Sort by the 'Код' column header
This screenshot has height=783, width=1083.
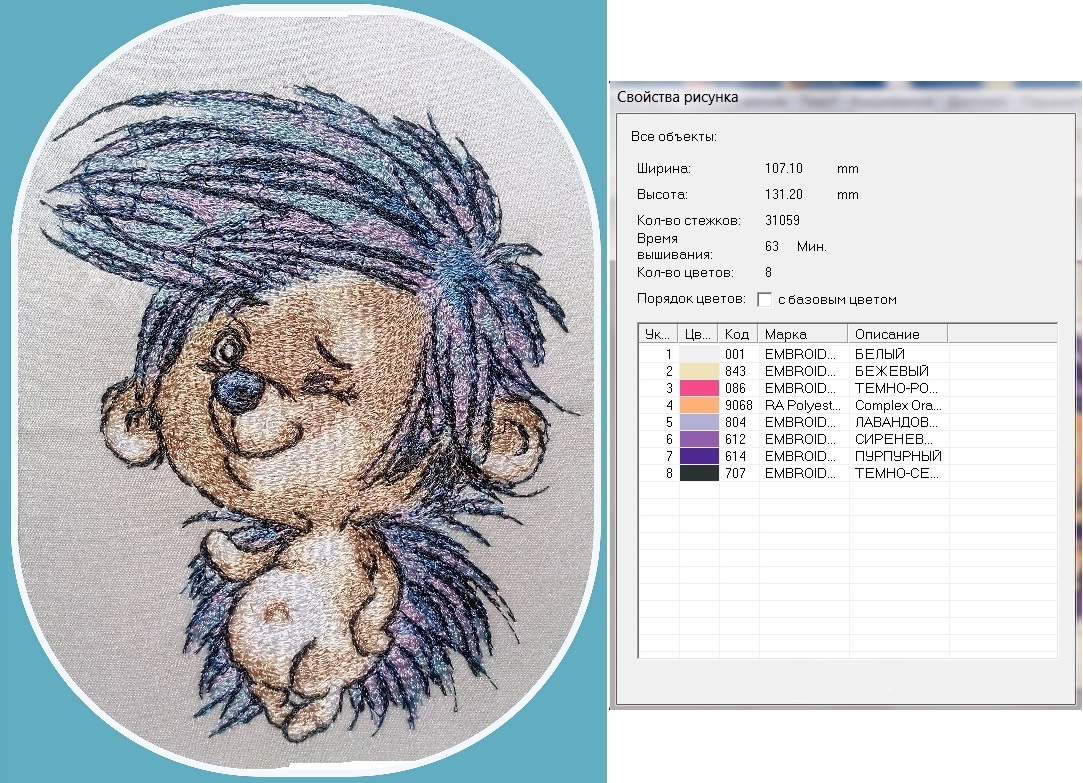point(738,334)
